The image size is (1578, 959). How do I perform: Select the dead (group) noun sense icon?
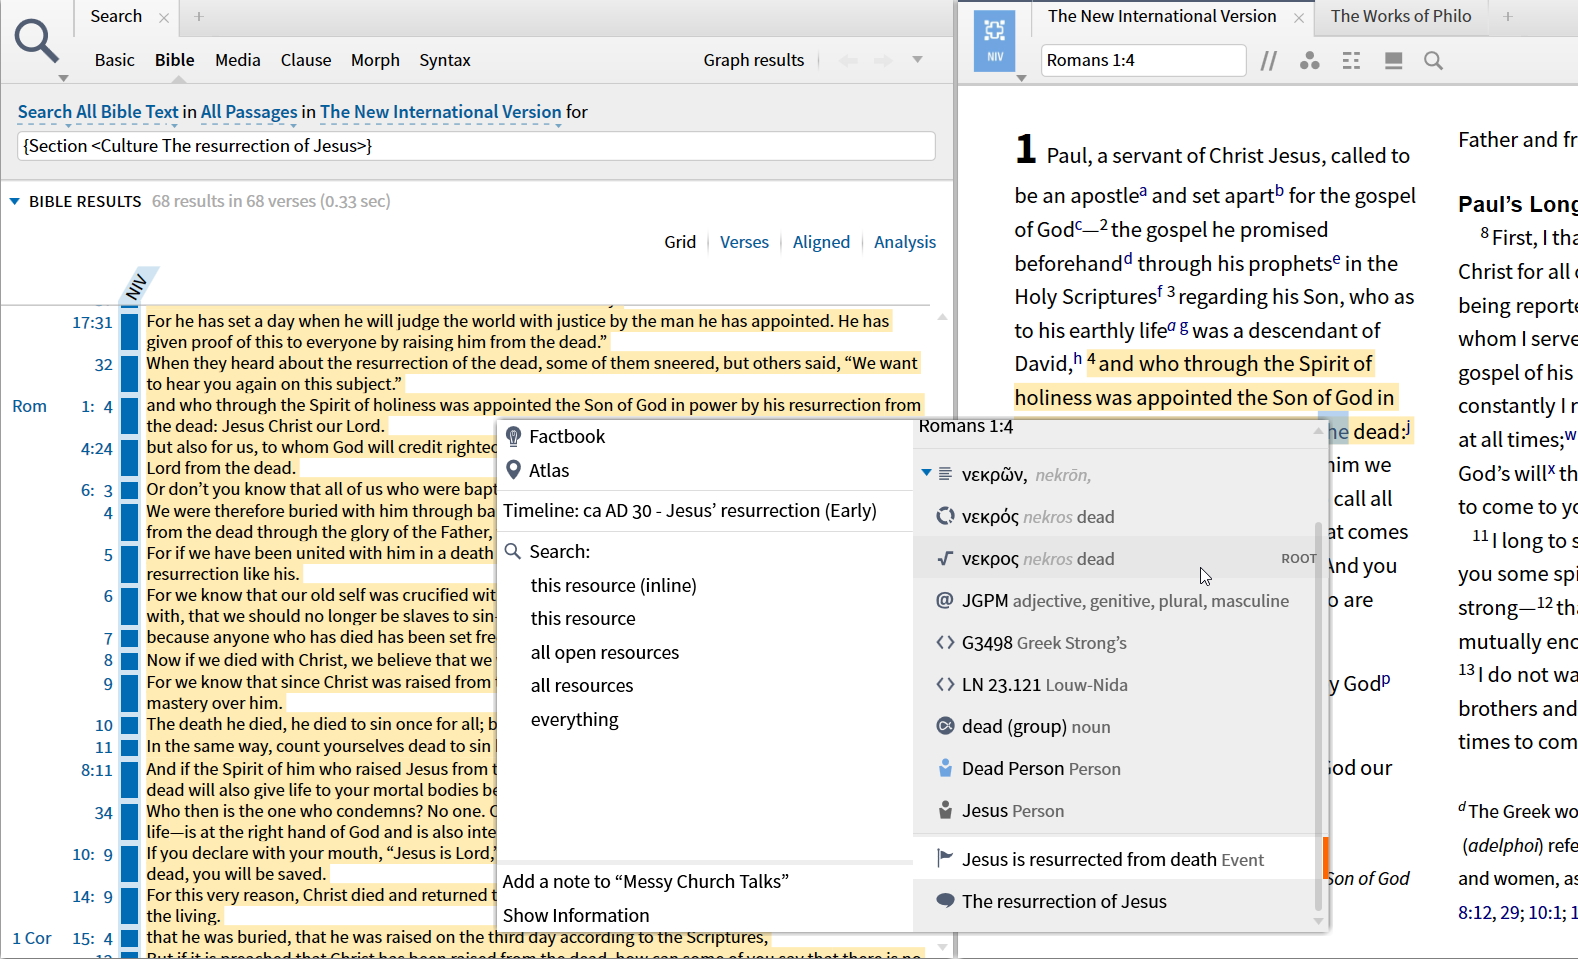[x=944, y=727]
